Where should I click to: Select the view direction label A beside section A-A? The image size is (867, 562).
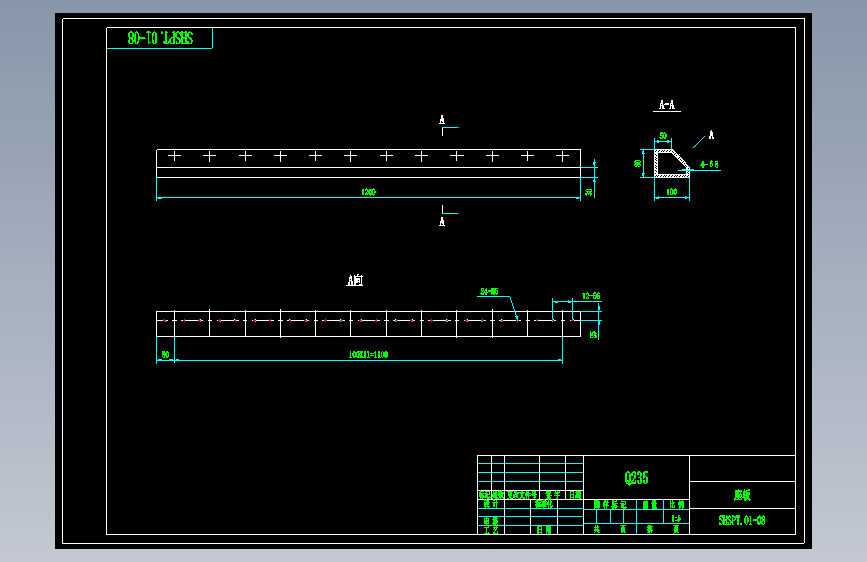(x=712, y=135)
